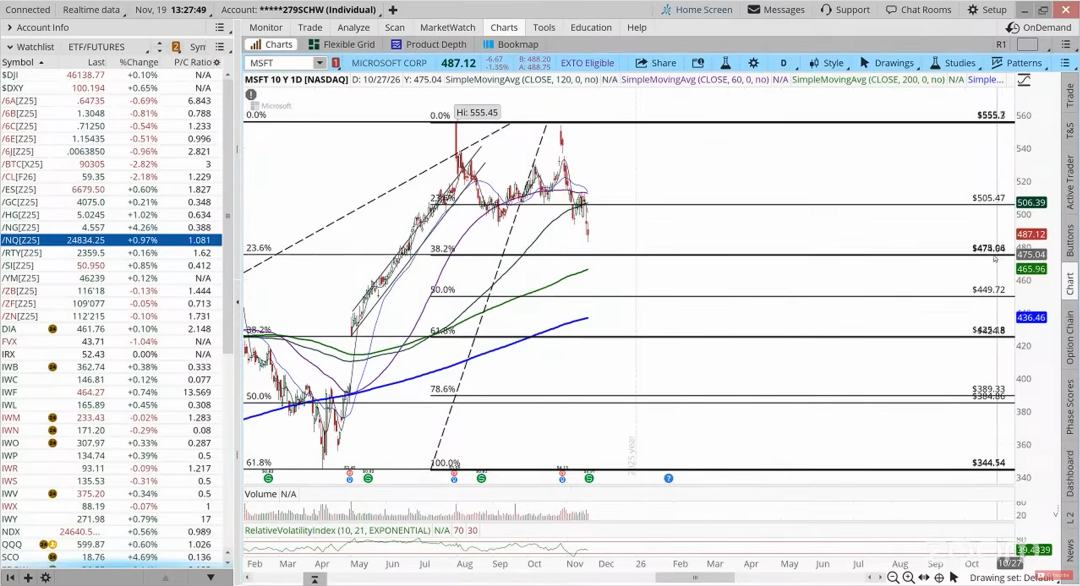Screen dimensions: 1080x586
Task: Add a new account tab with plus icon
Action: tap(393, 10)
